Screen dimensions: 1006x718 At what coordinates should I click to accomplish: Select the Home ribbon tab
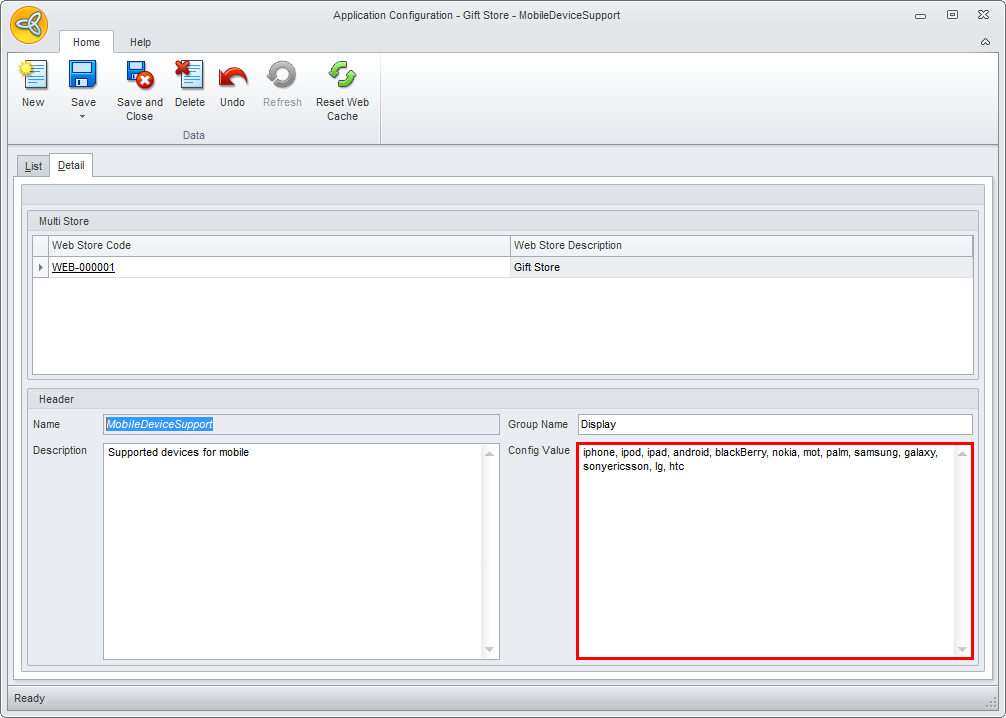tap(86, 43)
